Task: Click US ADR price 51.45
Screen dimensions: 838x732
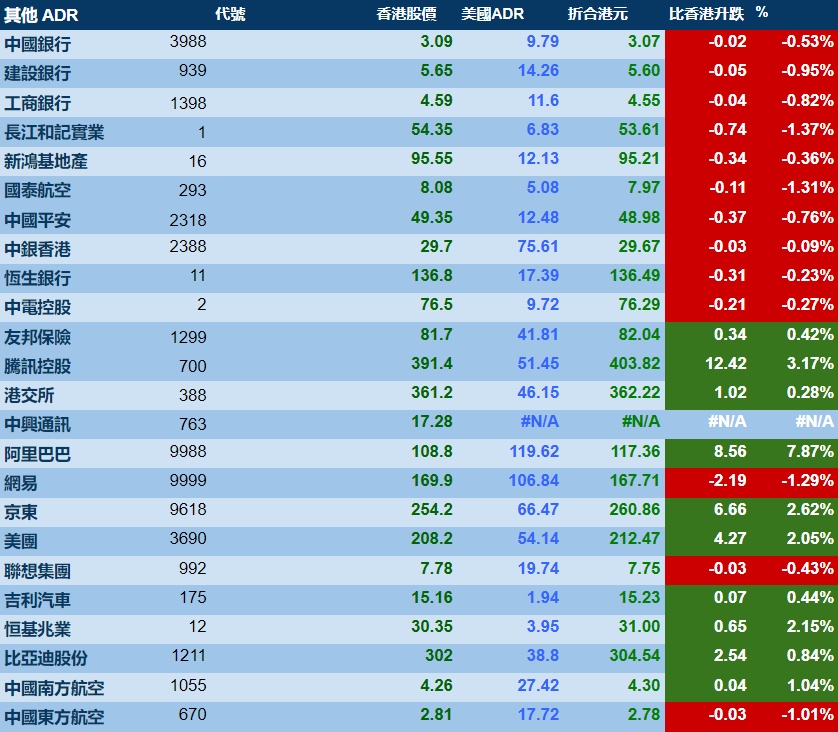Action: [538, 363]
